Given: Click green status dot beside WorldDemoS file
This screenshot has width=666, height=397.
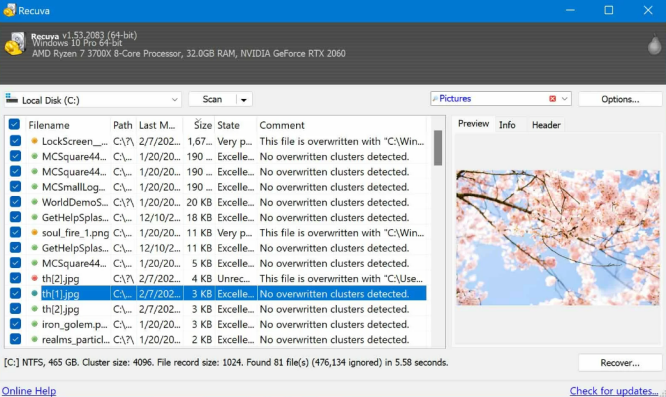Looking at the screenshot, I should (x=34, y=202).
